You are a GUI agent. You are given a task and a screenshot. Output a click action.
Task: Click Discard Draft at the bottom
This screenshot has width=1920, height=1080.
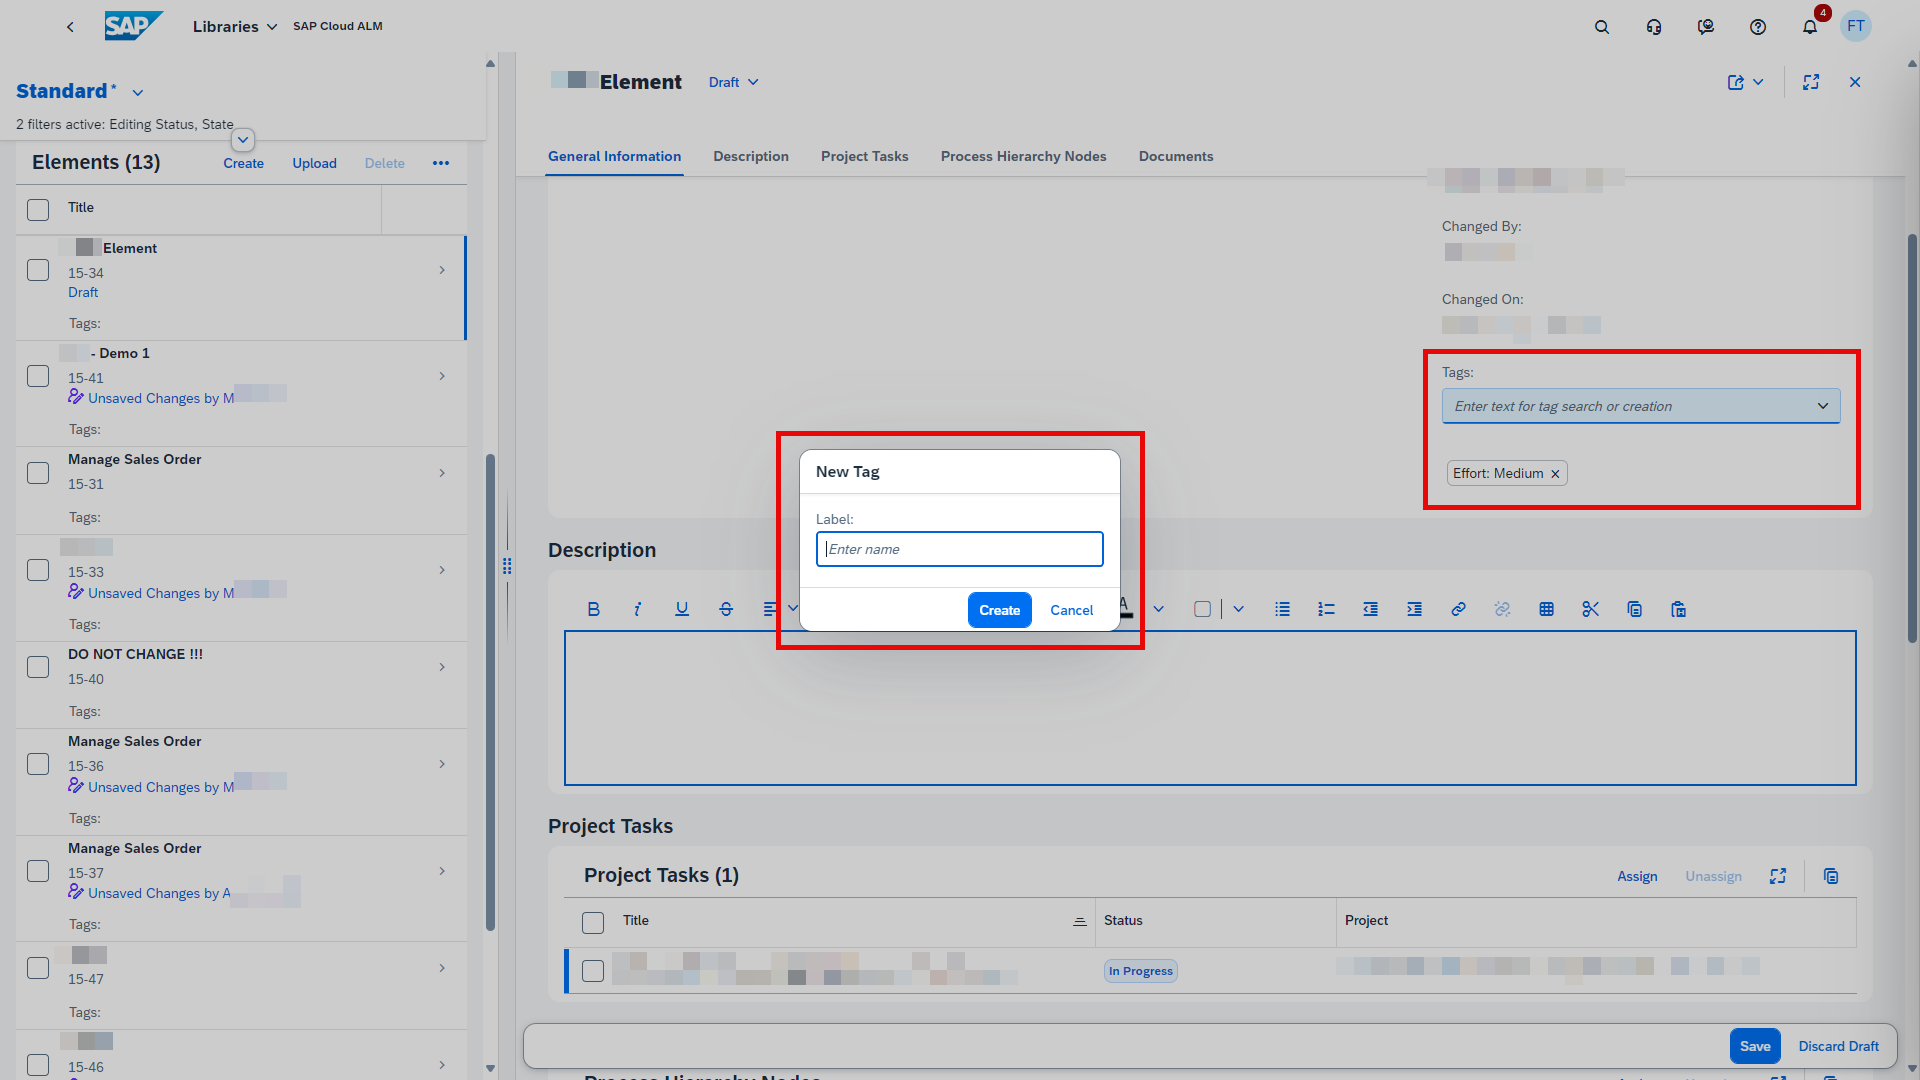coord(1838,1046)
